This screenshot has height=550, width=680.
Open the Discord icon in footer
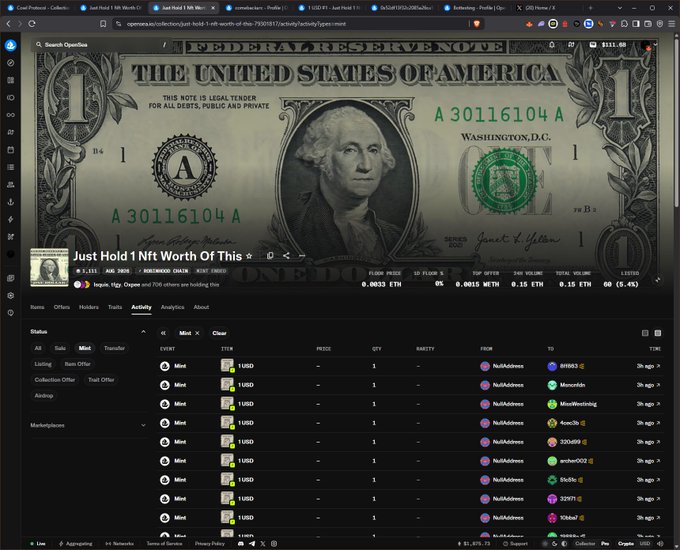click(x=241, y=543)
